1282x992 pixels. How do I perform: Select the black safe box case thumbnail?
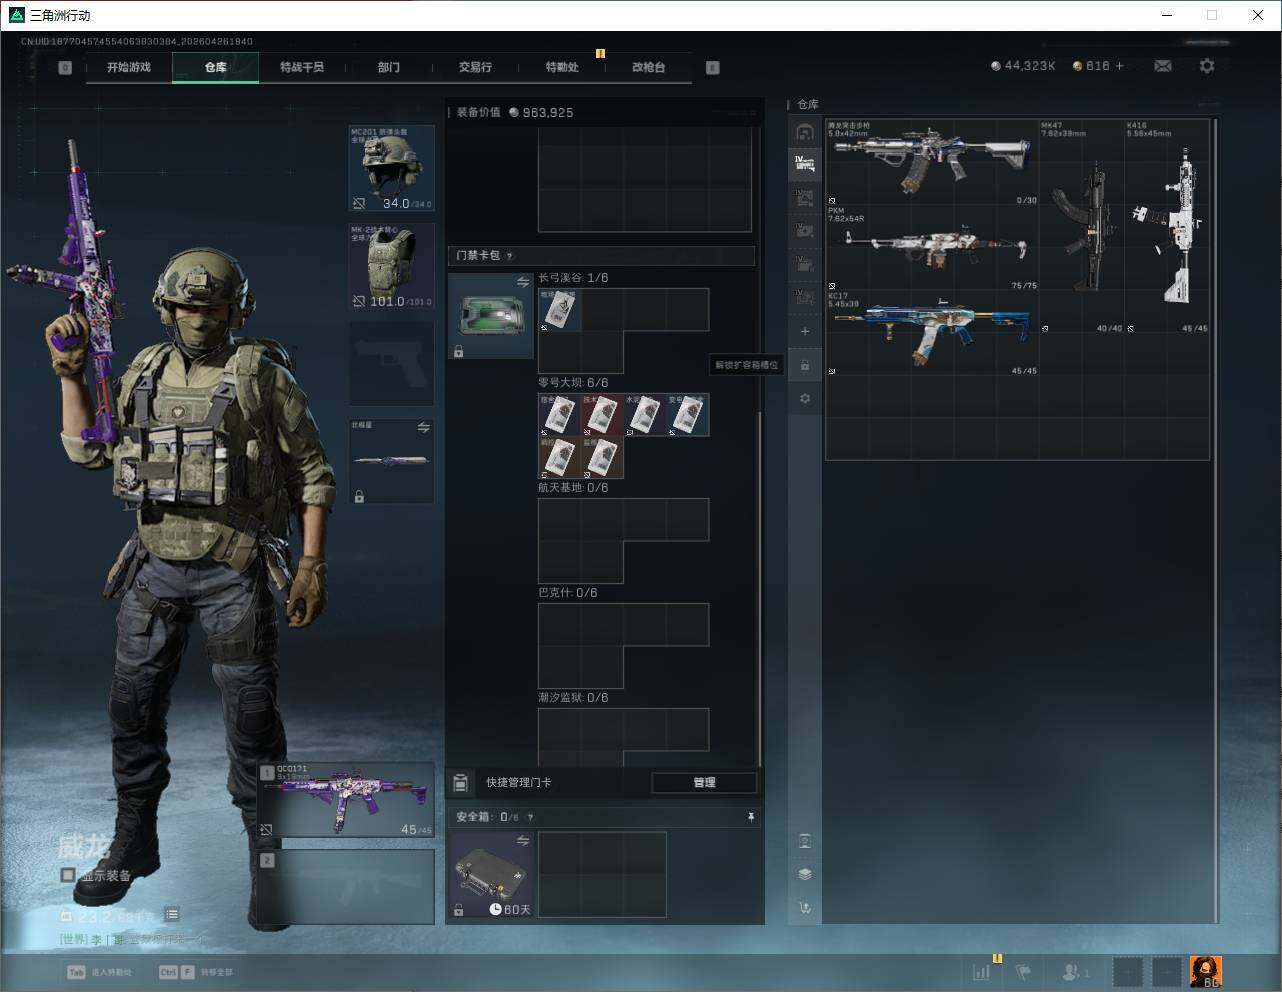491,875
